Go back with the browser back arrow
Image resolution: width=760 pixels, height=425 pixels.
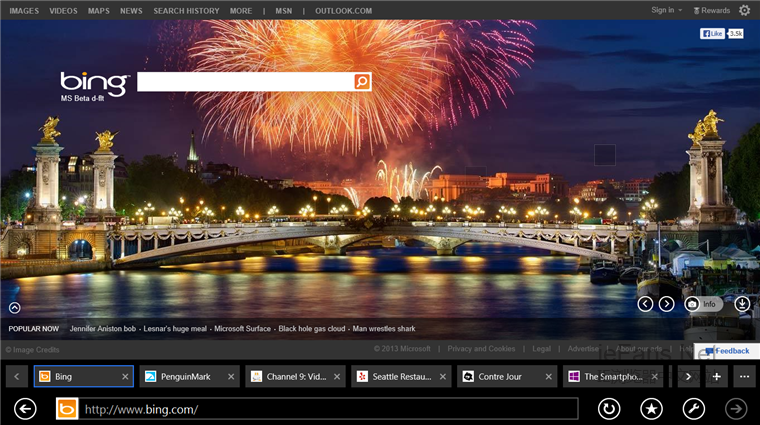pos(25,409)
